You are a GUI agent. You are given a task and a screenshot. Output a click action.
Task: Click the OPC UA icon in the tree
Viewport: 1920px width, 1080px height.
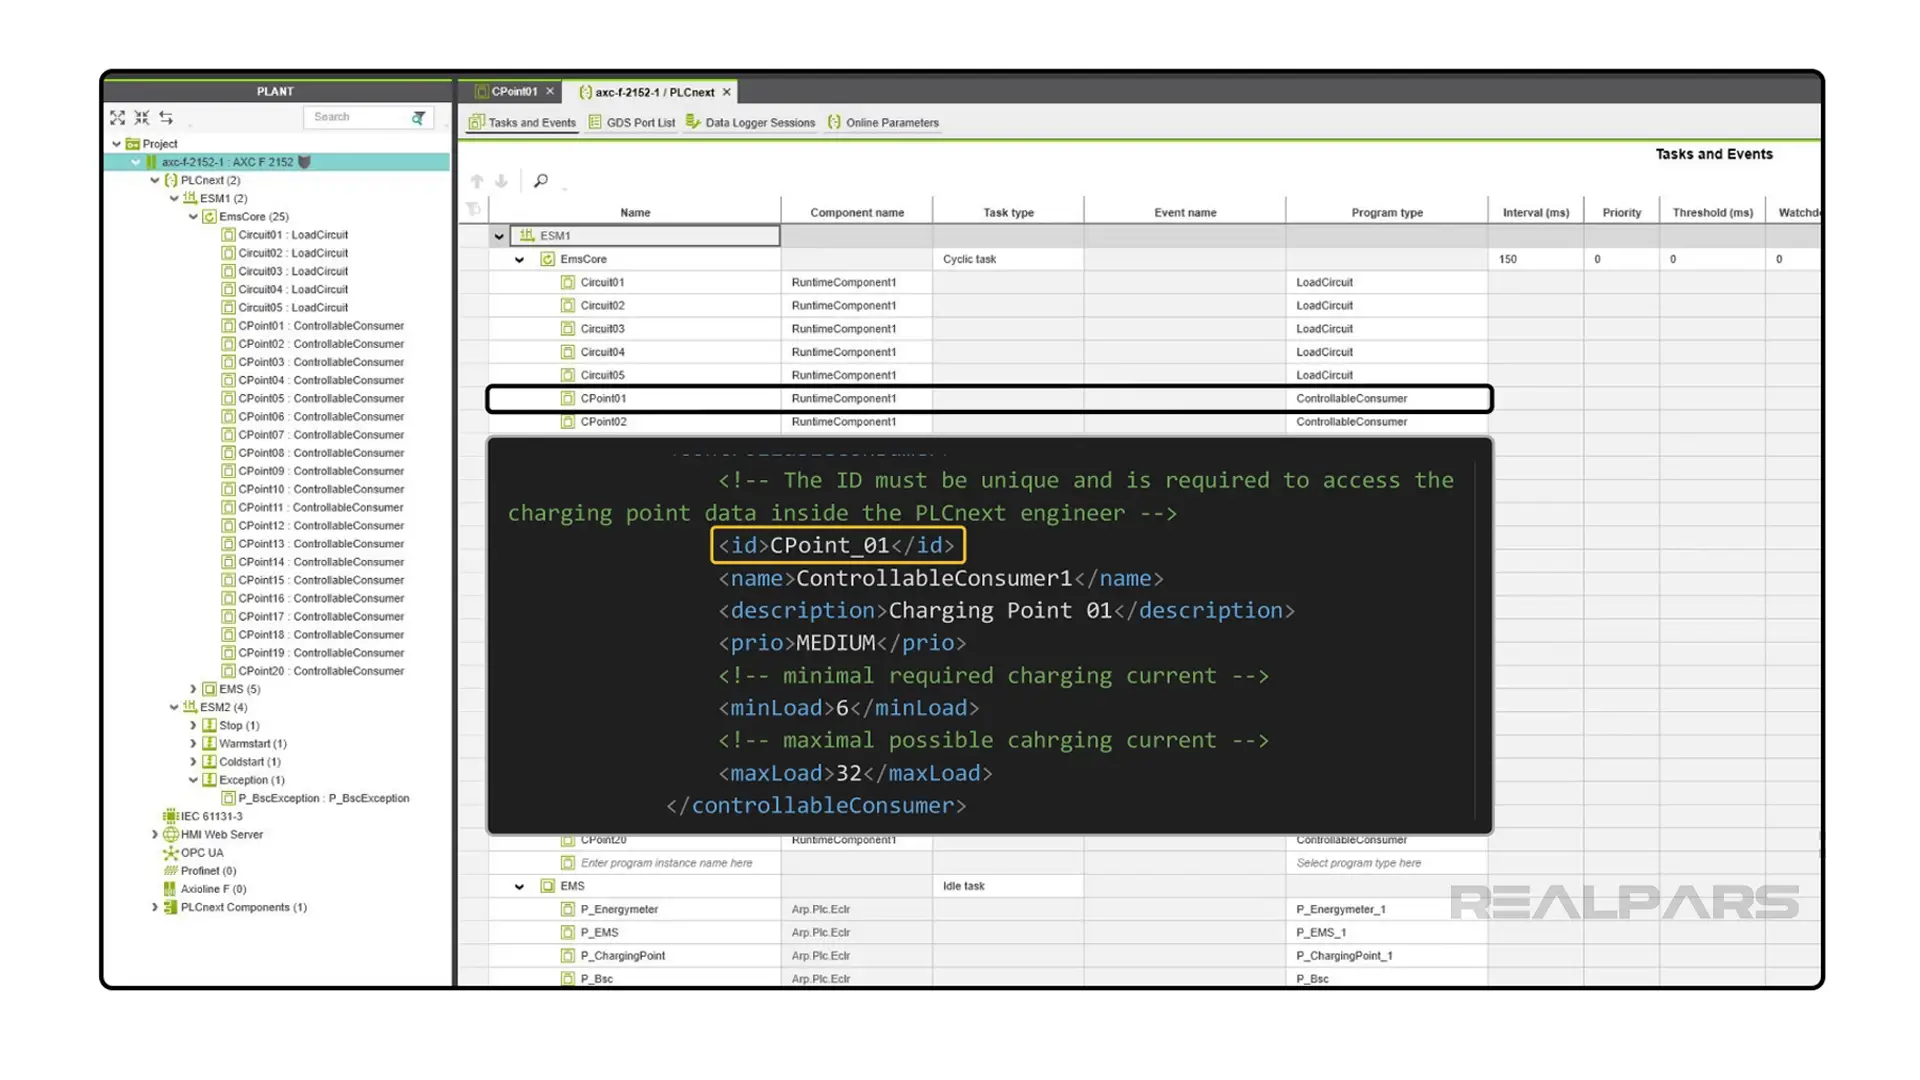170,853
